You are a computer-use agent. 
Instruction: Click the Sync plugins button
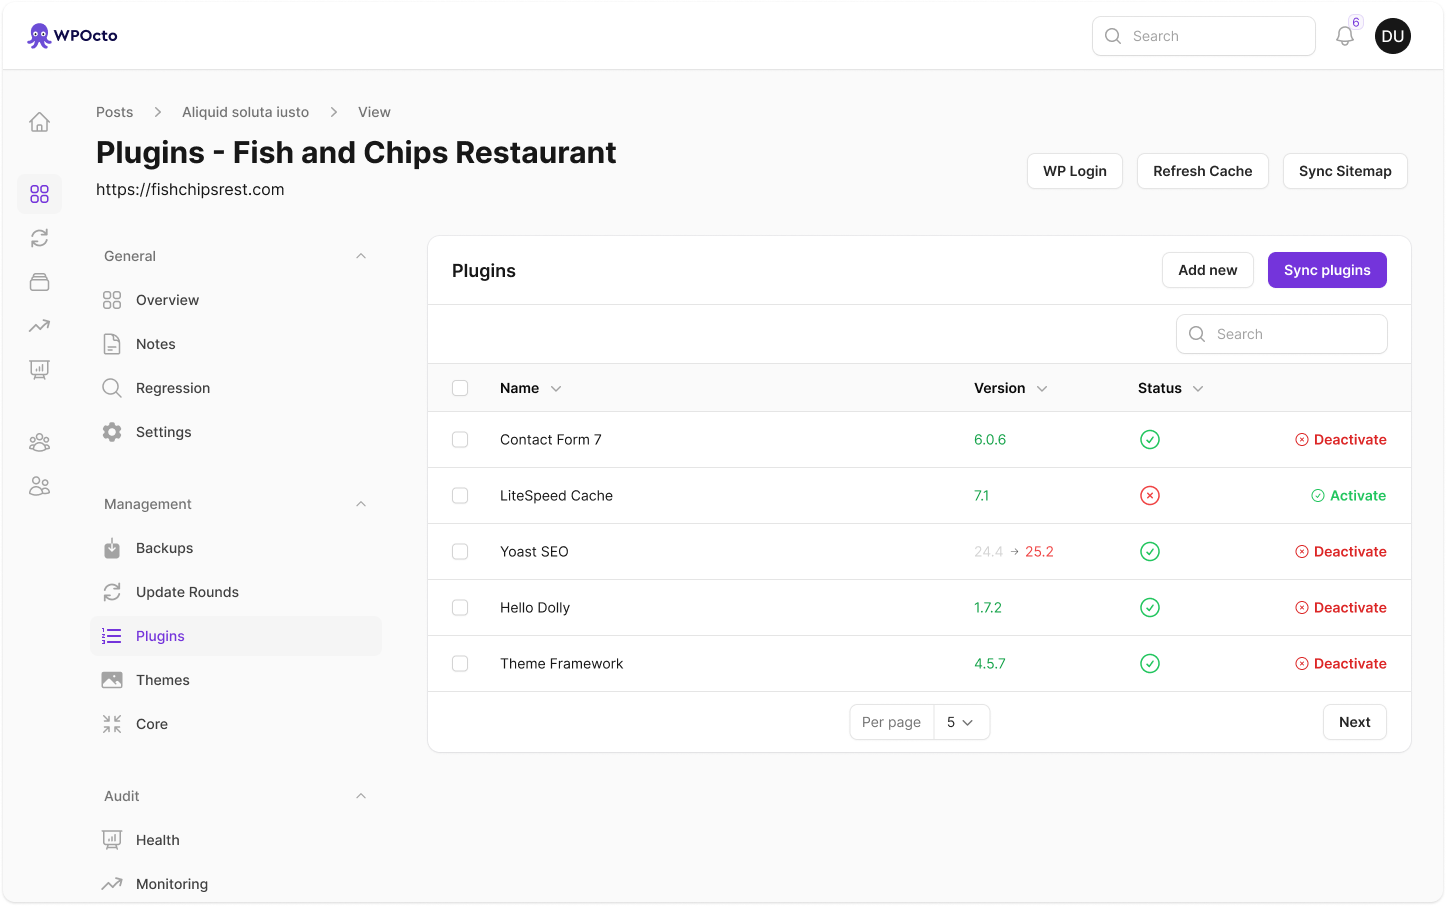[1327, 270]
